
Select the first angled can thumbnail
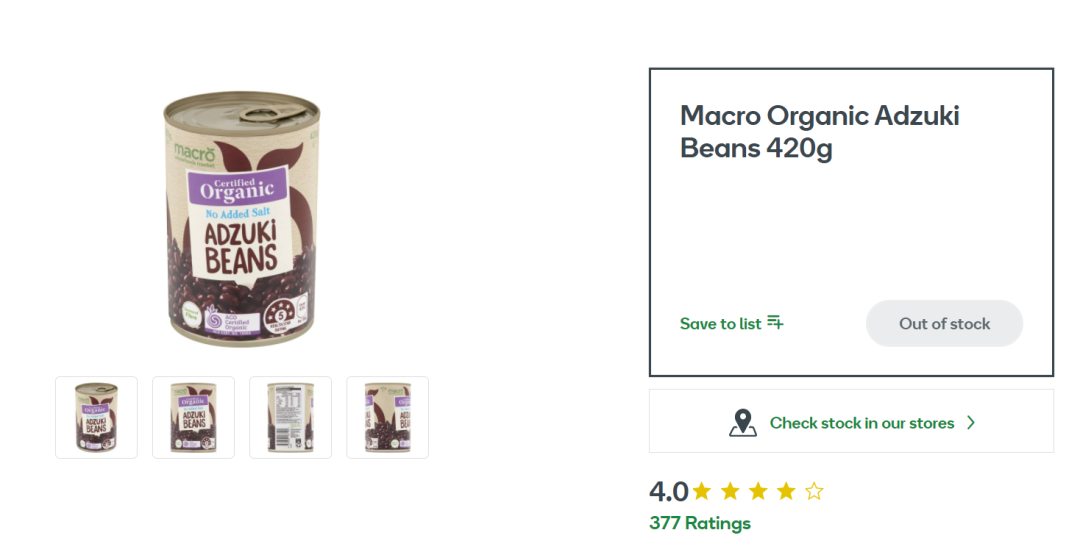tap(96, 417)
